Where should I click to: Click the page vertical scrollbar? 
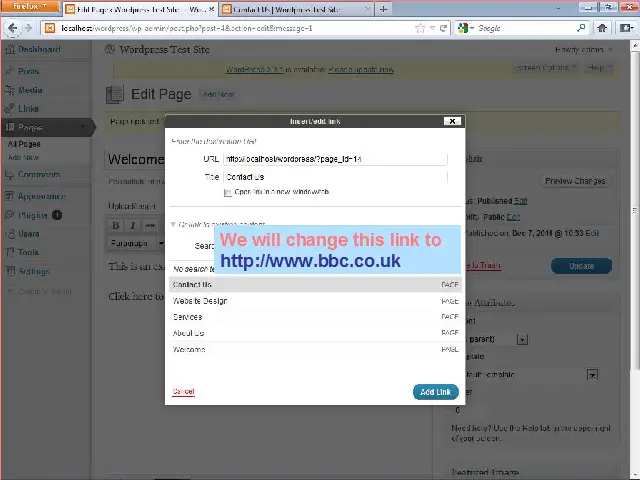tap(635, 211)
